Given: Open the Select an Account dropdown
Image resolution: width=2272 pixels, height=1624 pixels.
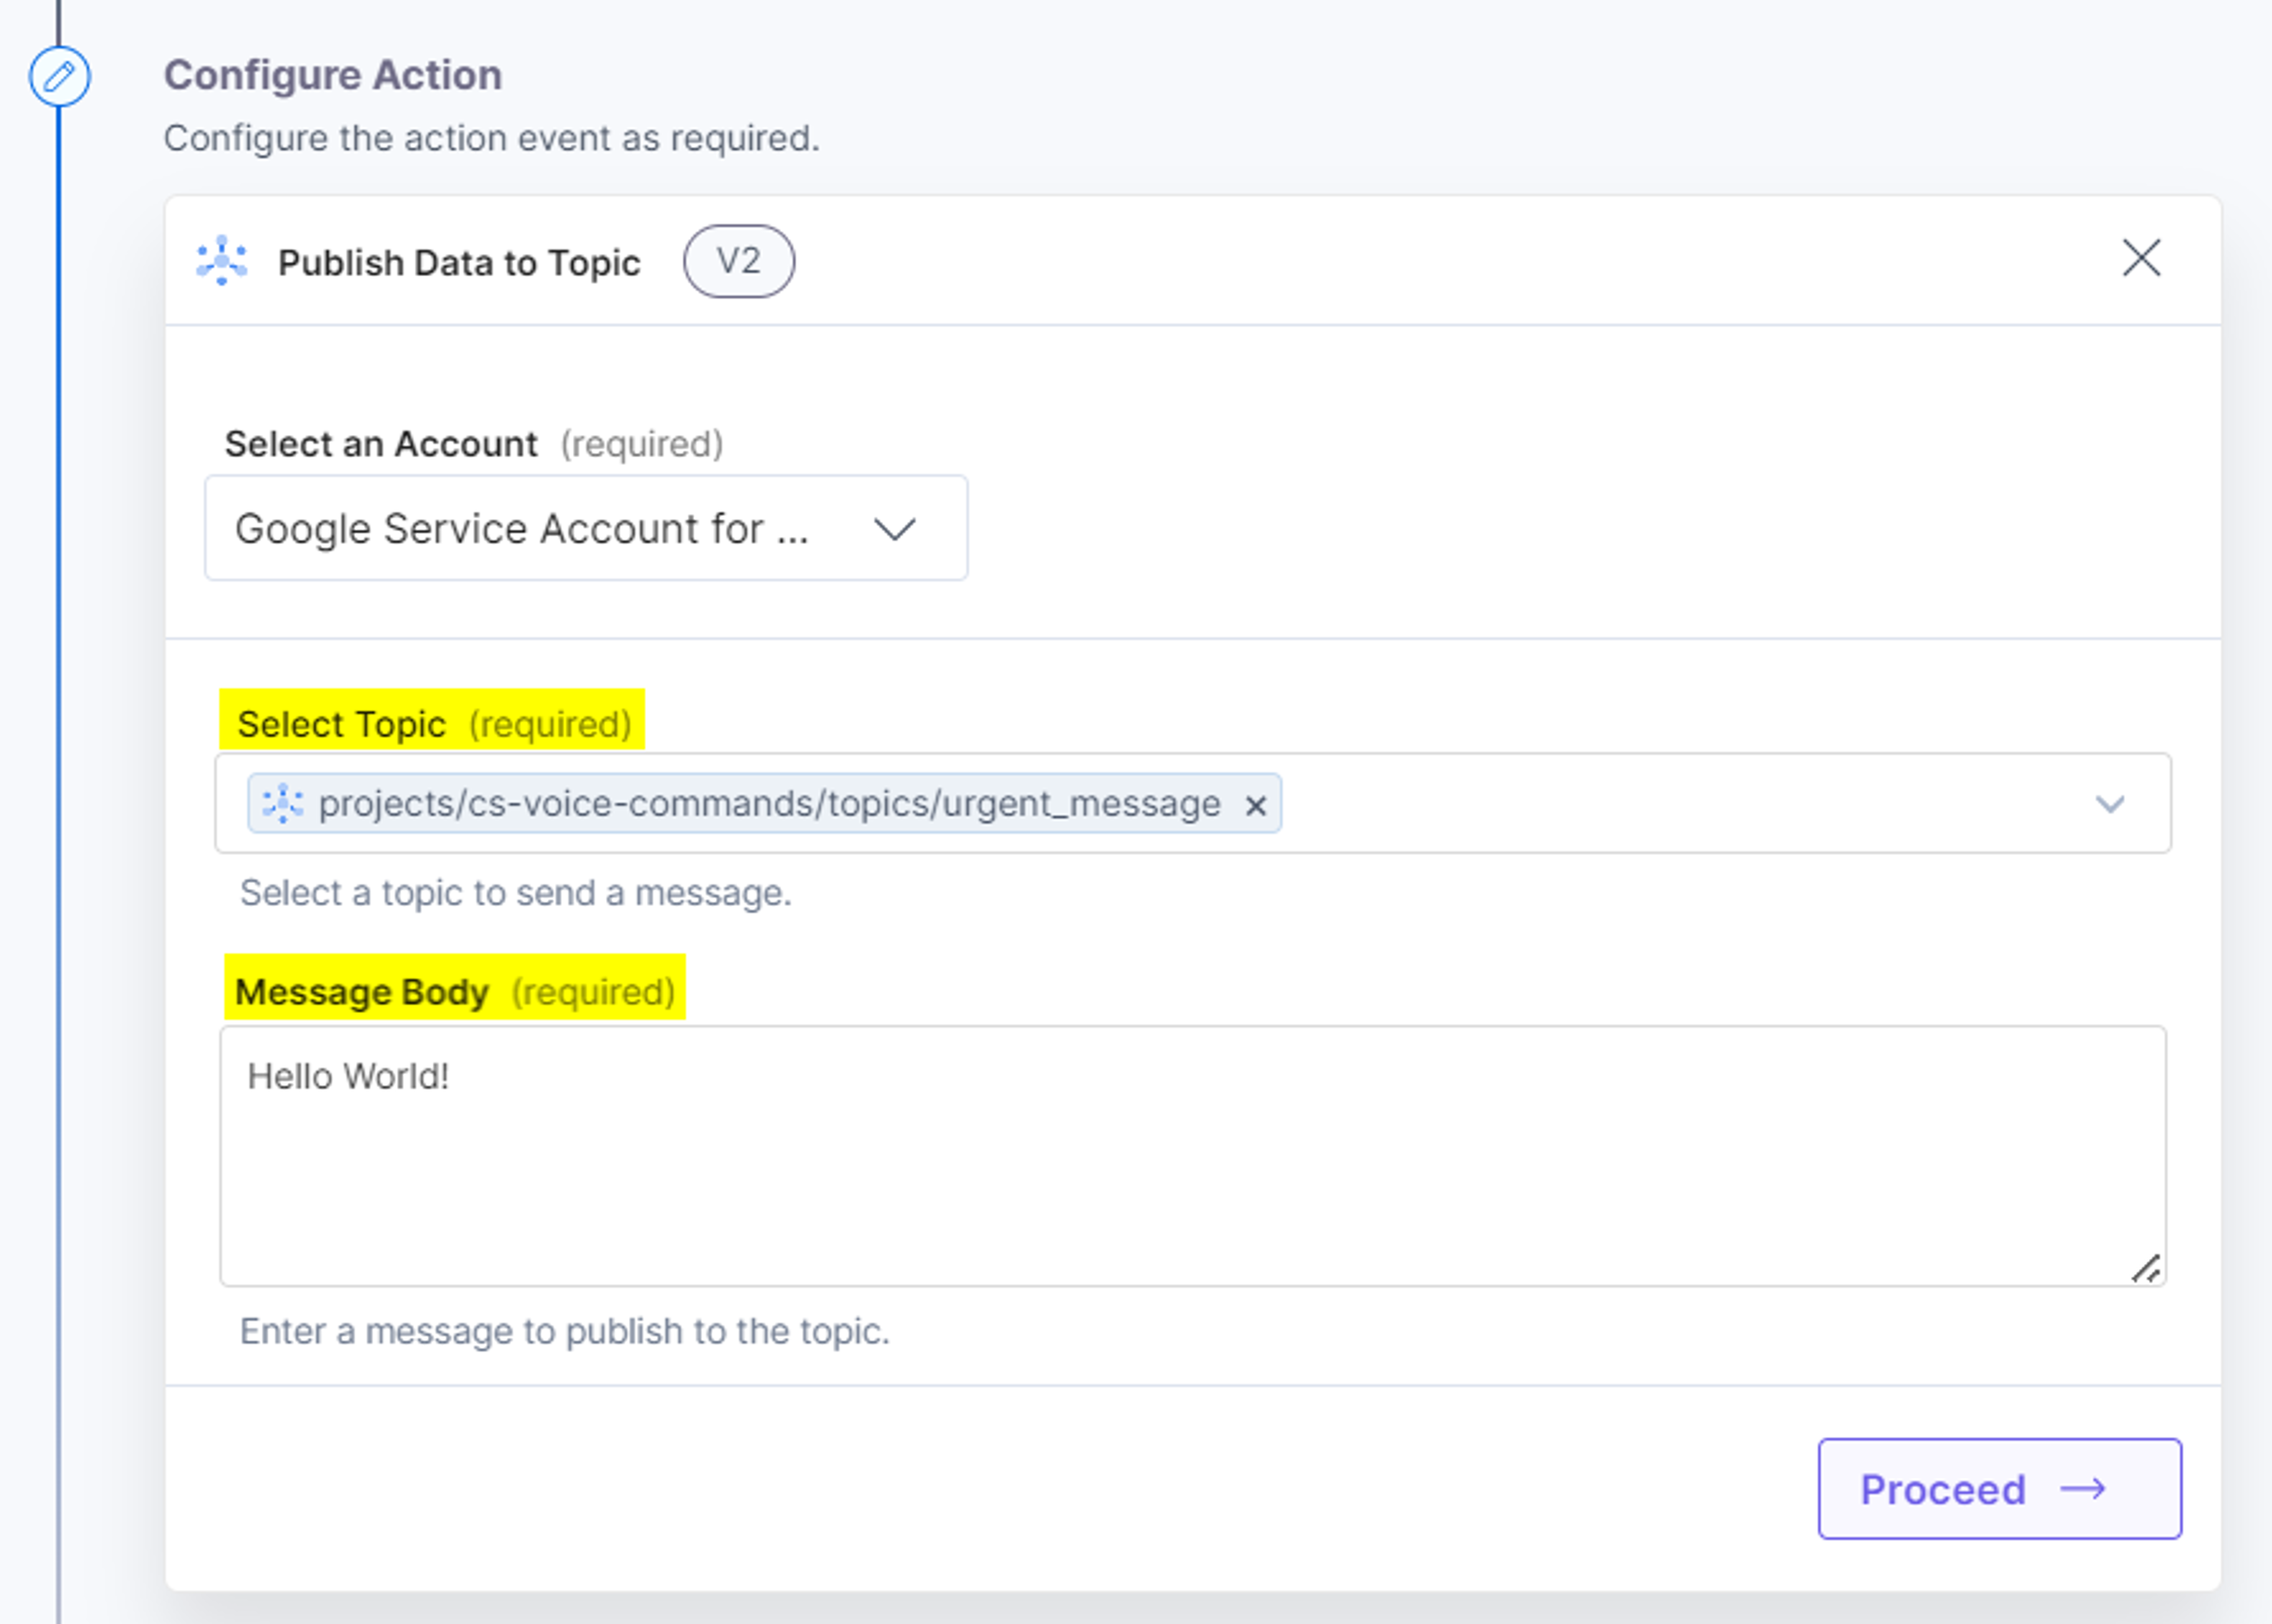Looking at the screenshot, I should [586, 528].
